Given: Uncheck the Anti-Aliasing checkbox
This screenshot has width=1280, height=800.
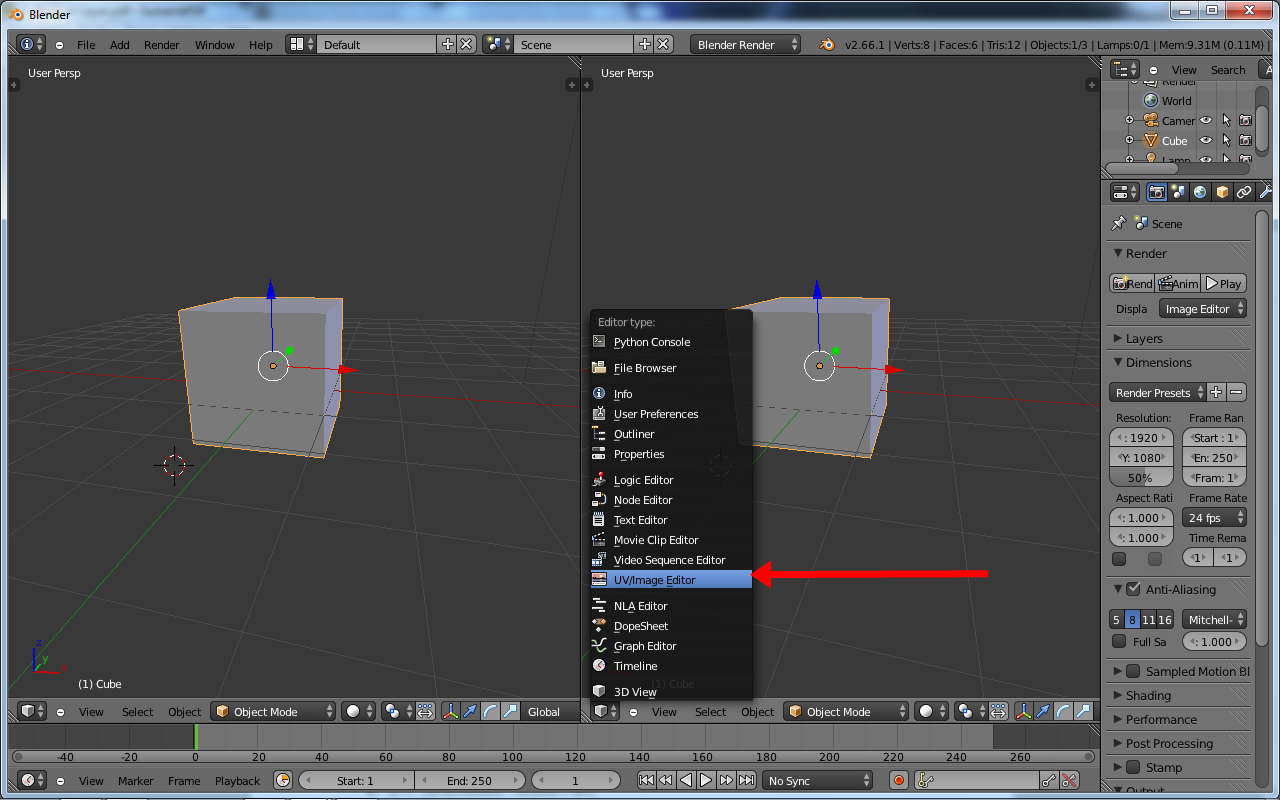Looking at the screenshot, I should coord(1132,589).
